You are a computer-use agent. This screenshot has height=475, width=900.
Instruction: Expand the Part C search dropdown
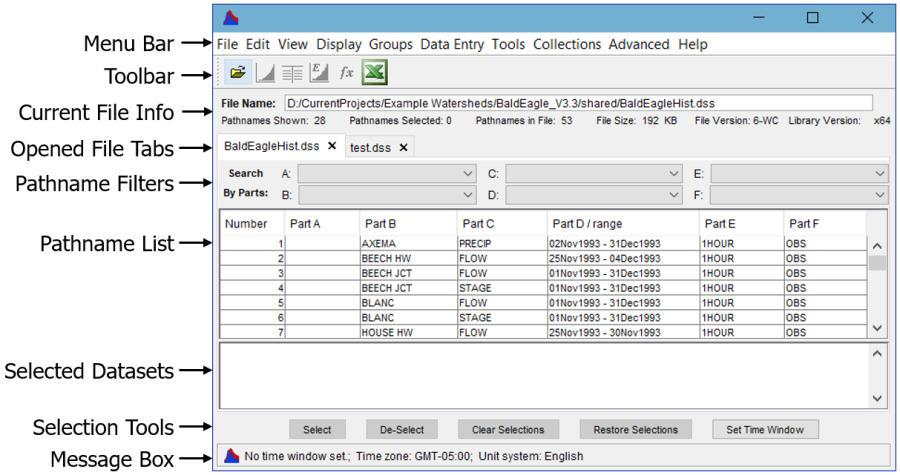coord(593,174)
